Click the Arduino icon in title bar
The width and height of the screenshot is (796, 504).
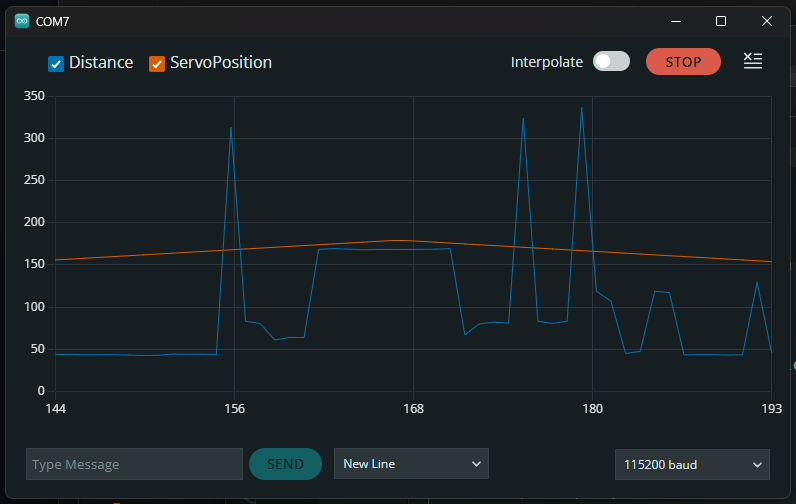22,21
